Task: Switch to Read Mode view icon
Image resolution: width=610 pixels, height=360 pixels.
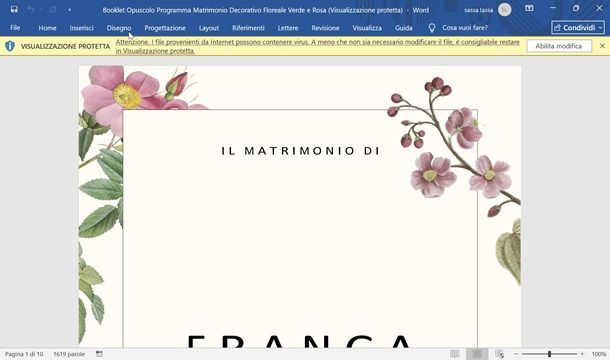Action: point(455,354)
